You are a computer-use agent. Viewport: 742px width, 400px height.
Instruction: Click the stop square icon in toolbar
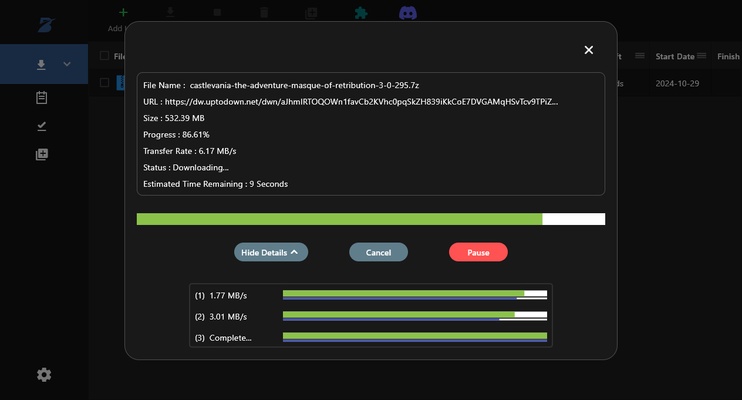coord(217,13)
